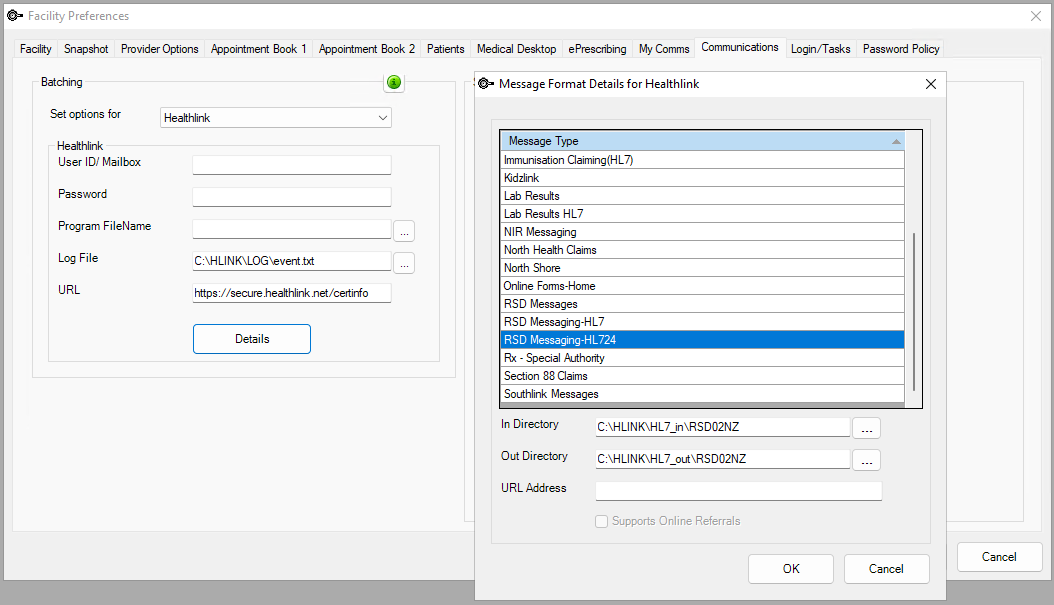Click the green info icon beside Batching
This screenshot has height=605, width=1054.
(x=394, y=82)
